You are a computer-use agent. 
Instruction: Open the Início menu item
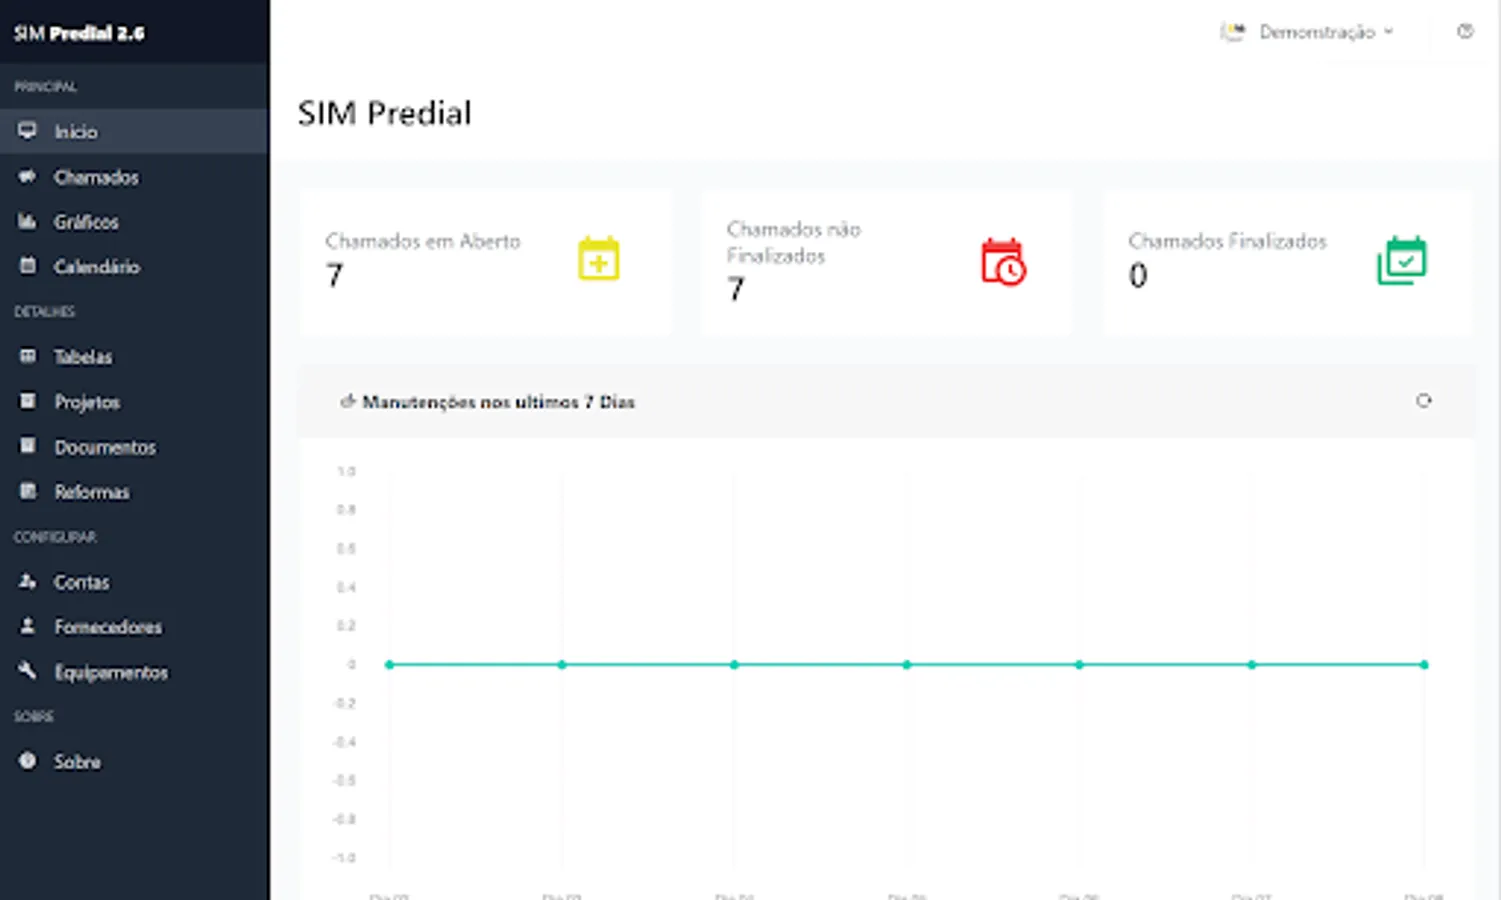click(x=134, y=131)
